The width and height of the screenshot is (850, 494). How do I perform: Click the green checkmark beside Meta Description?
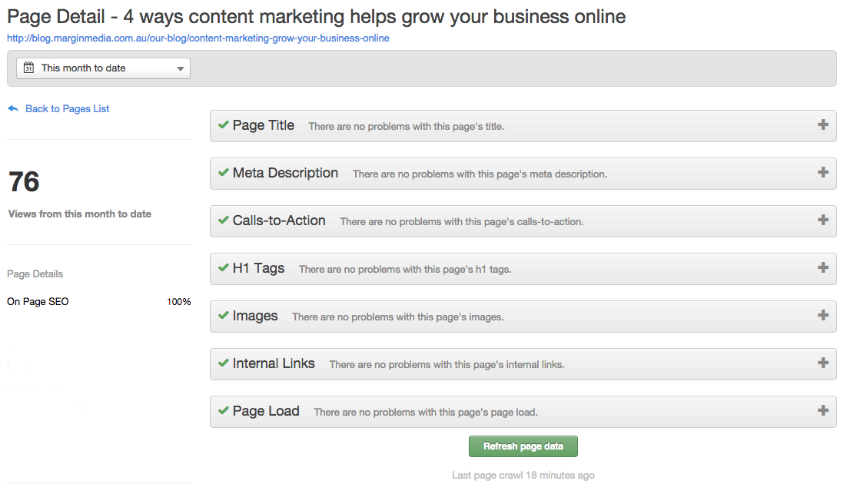(223, 172)
